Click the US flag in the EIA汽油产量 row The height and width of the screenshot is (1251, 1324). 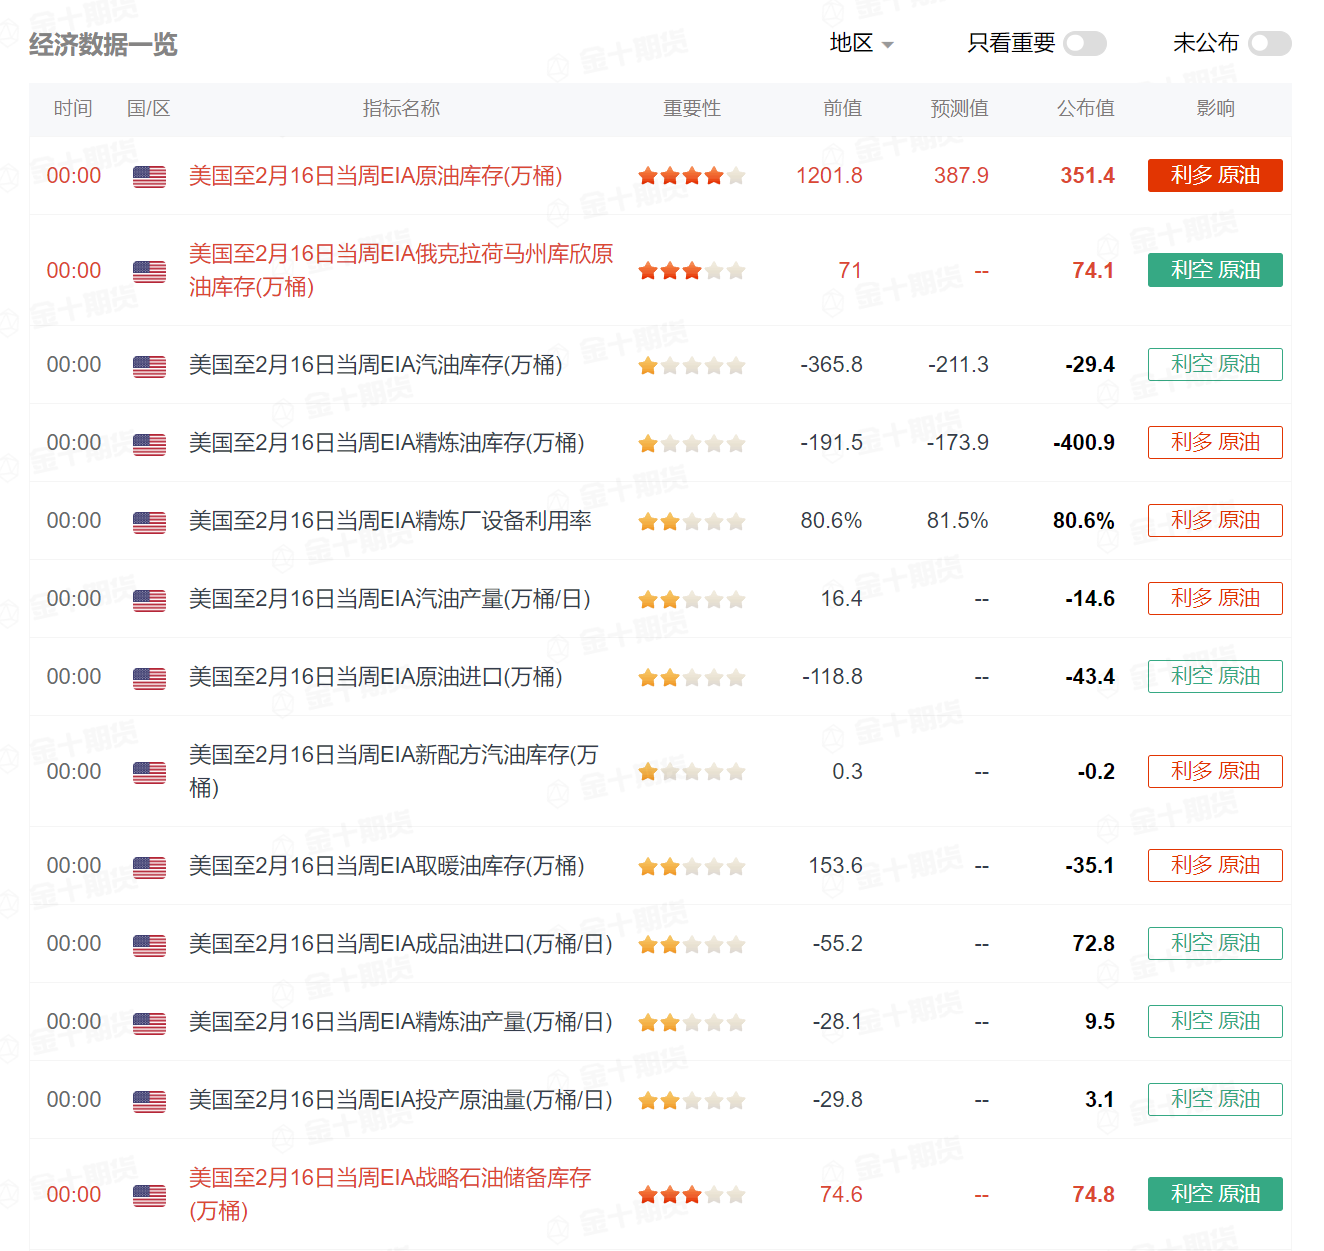[149, 600]
